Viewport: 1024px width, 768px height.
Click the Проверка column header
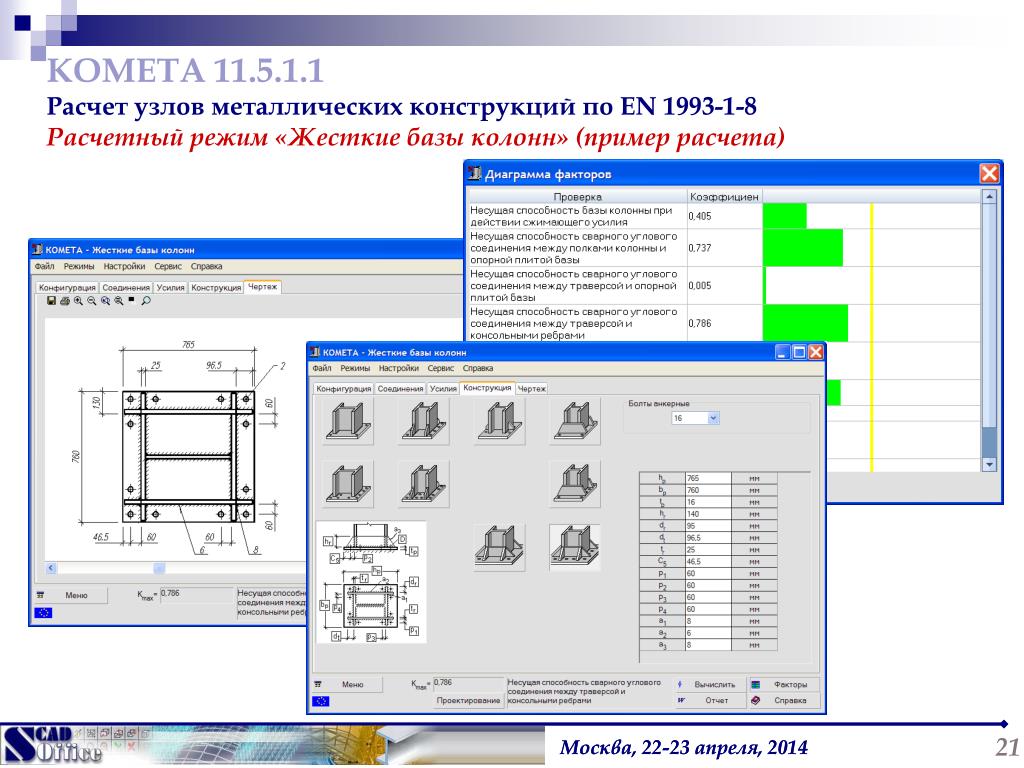coord(577,197)
